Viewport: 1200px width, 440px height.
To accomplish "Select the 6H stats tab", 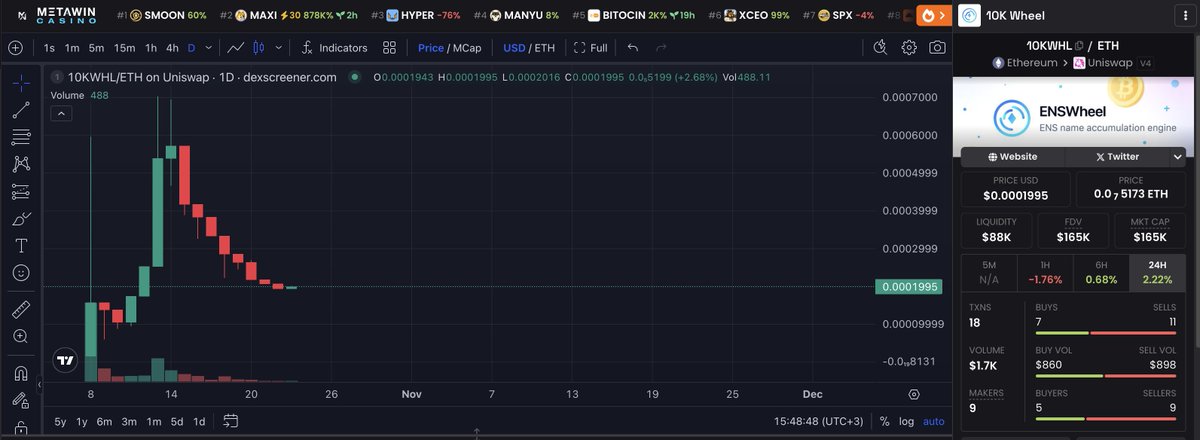I will [1100, 273].
